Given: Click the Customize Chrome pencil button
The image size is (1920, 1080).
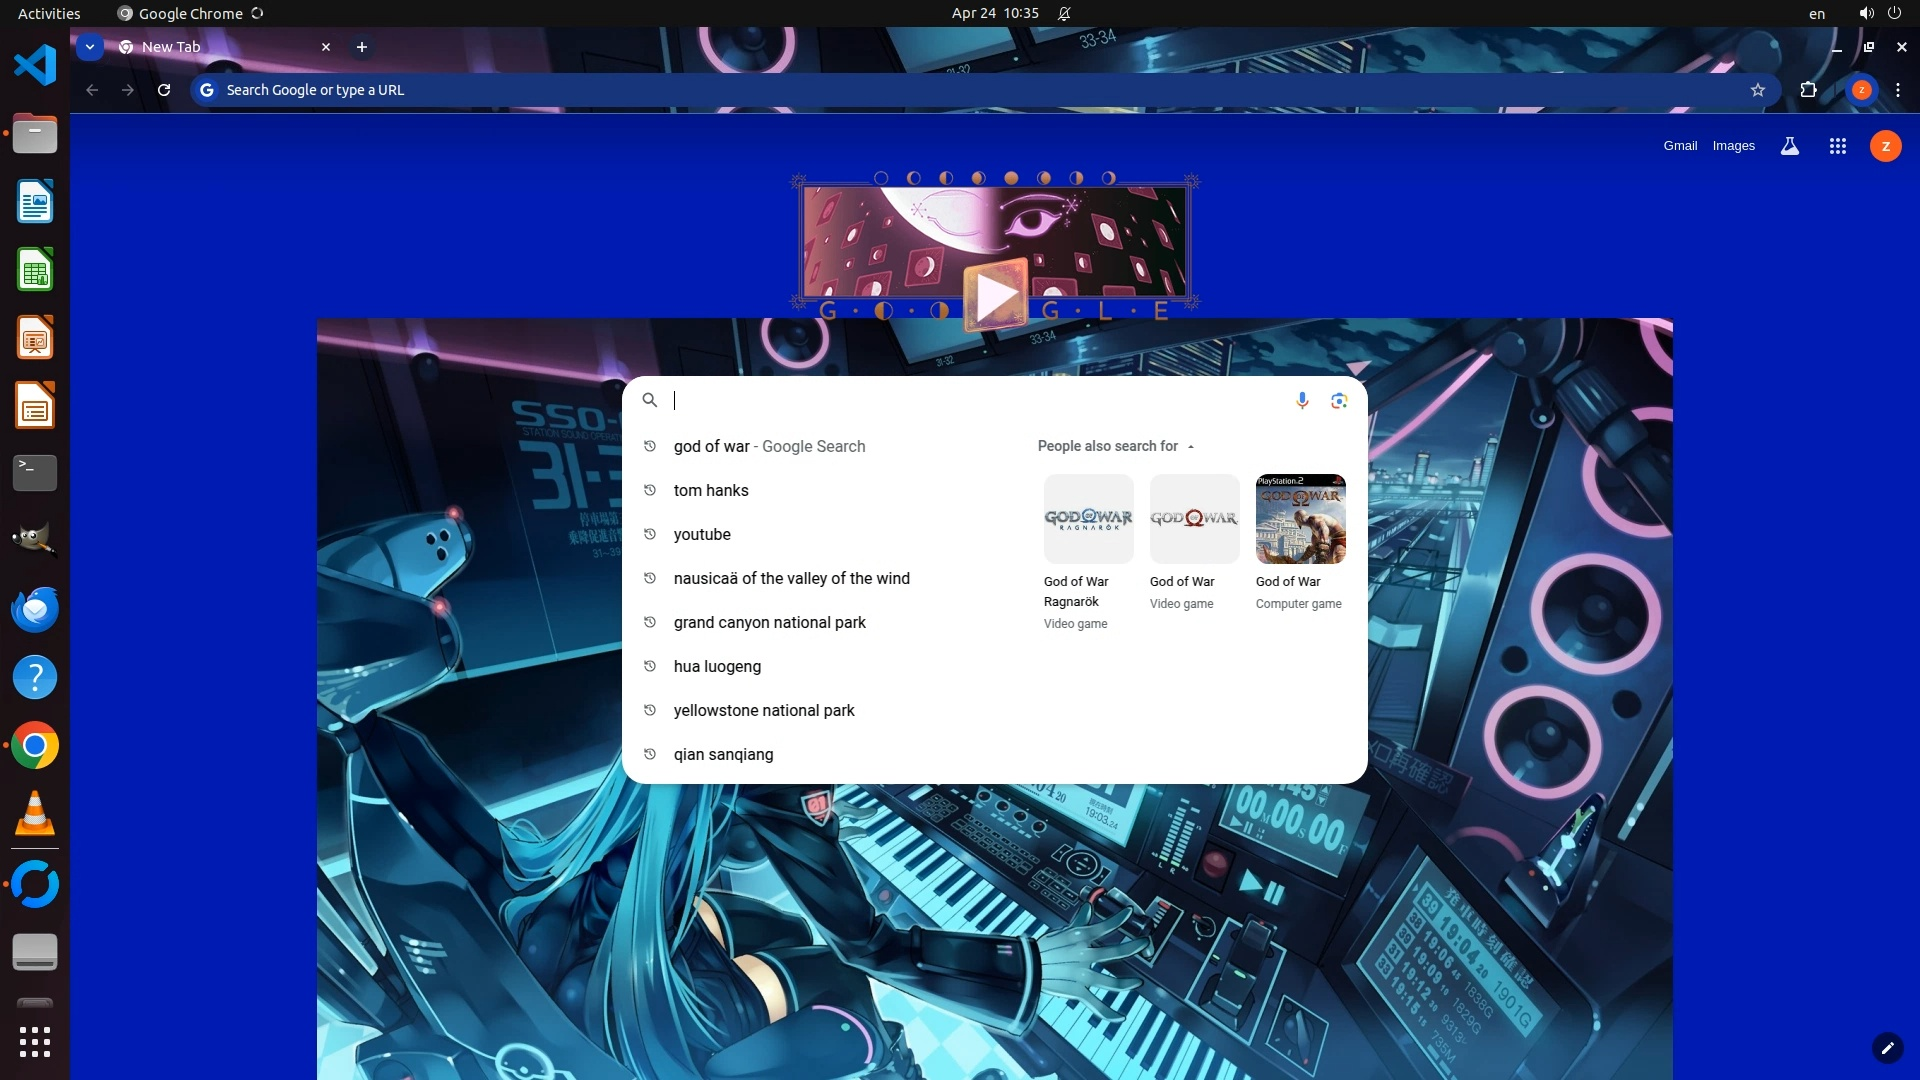Looking at the screenshot, I should point(1887,1048).
